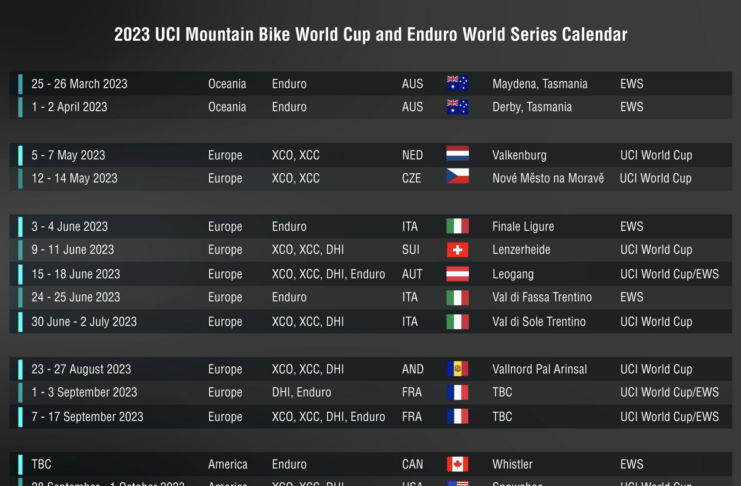This screenshot has width=741, height=486.
Task: Click the Andorra flag beside Vallnord Pal Arinsal
Action: [457, 369]
